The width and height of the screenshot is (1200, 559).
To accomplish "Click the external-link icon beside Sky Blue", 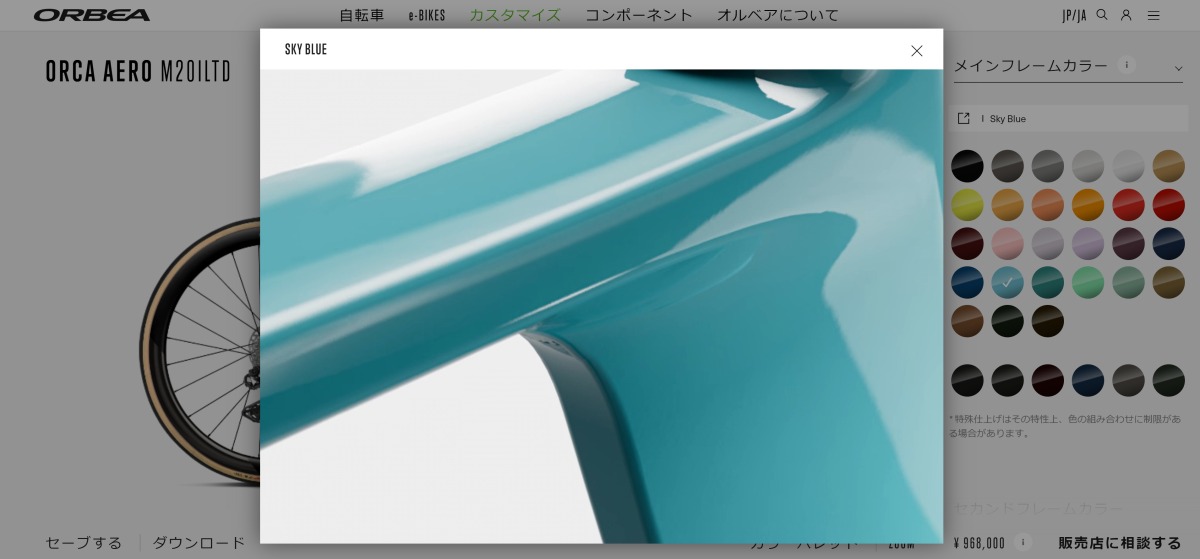I will (964, 118).
